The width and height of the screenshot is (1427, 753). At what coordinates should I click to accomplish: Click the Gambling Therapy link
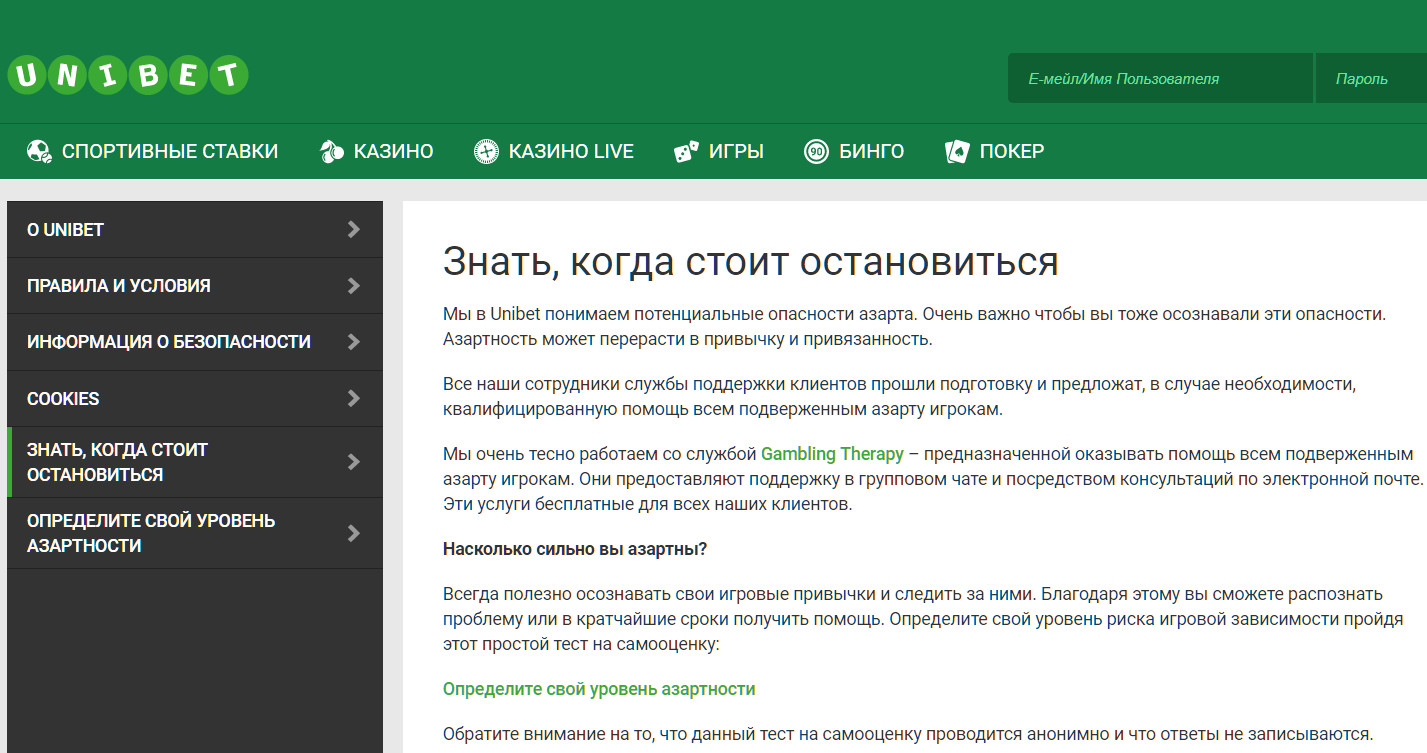click(x=830, y=452)
